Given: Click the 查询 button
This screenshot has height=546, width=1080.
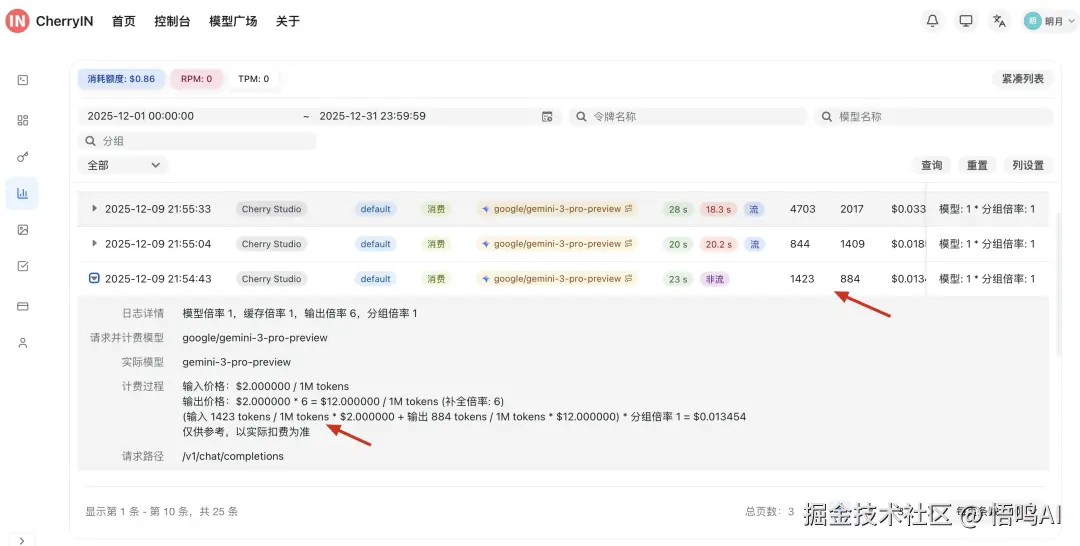Looking at the screenshot, I should click(x=932, y=165).
